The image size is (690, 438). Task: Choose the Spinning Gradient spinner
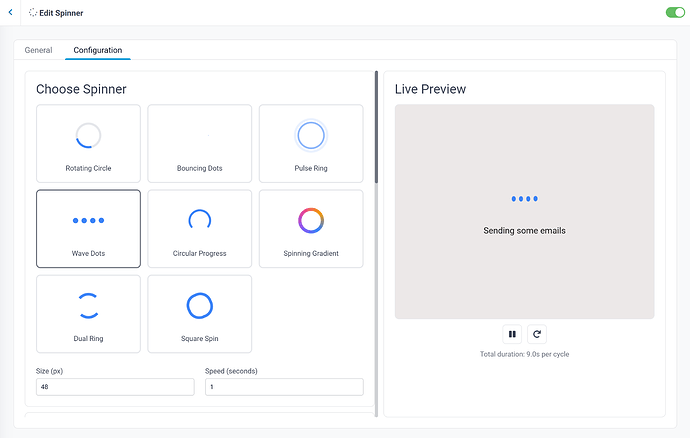click(x=311, y=228)
